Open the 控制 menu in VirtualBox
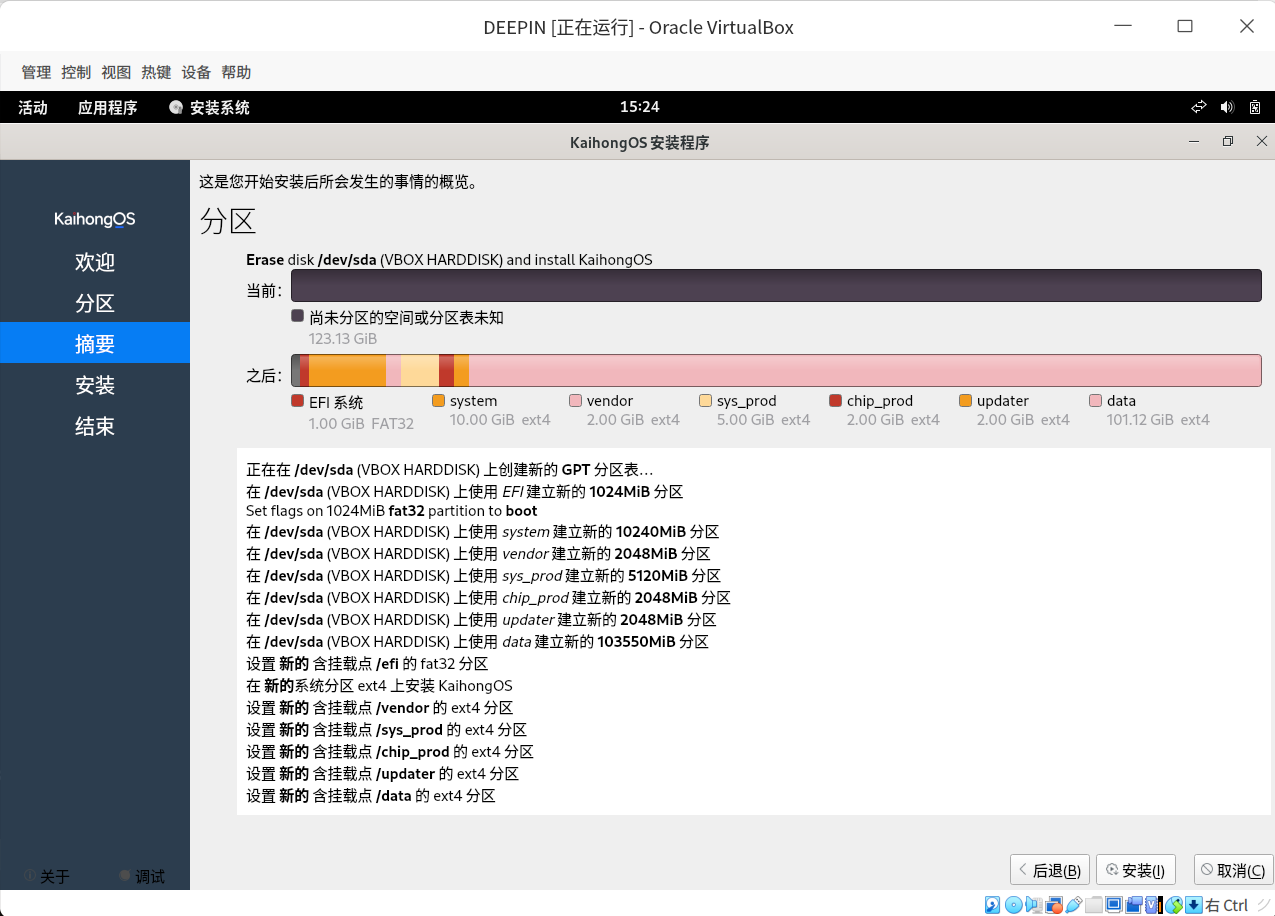Image resolution: width=1275 pixels, height=916 pixels. click(76, 72)
